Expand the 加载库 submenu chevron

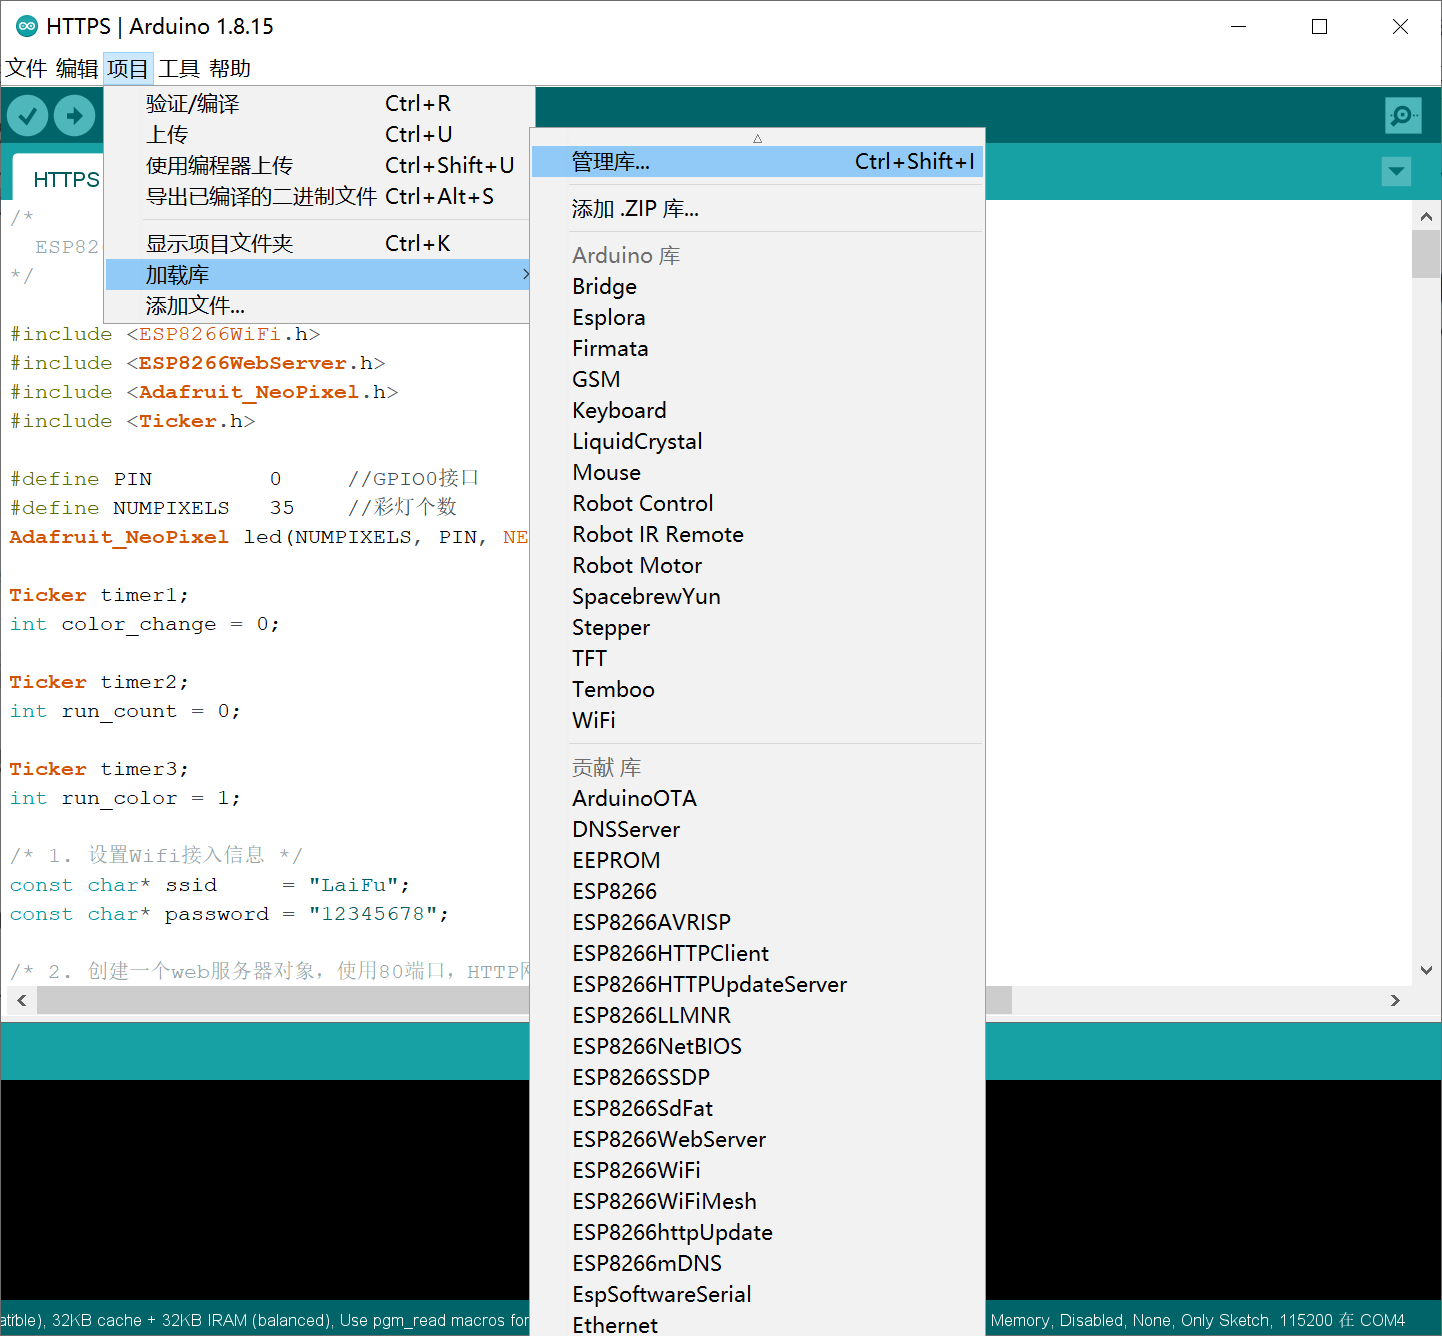click(x=524, y=273)
